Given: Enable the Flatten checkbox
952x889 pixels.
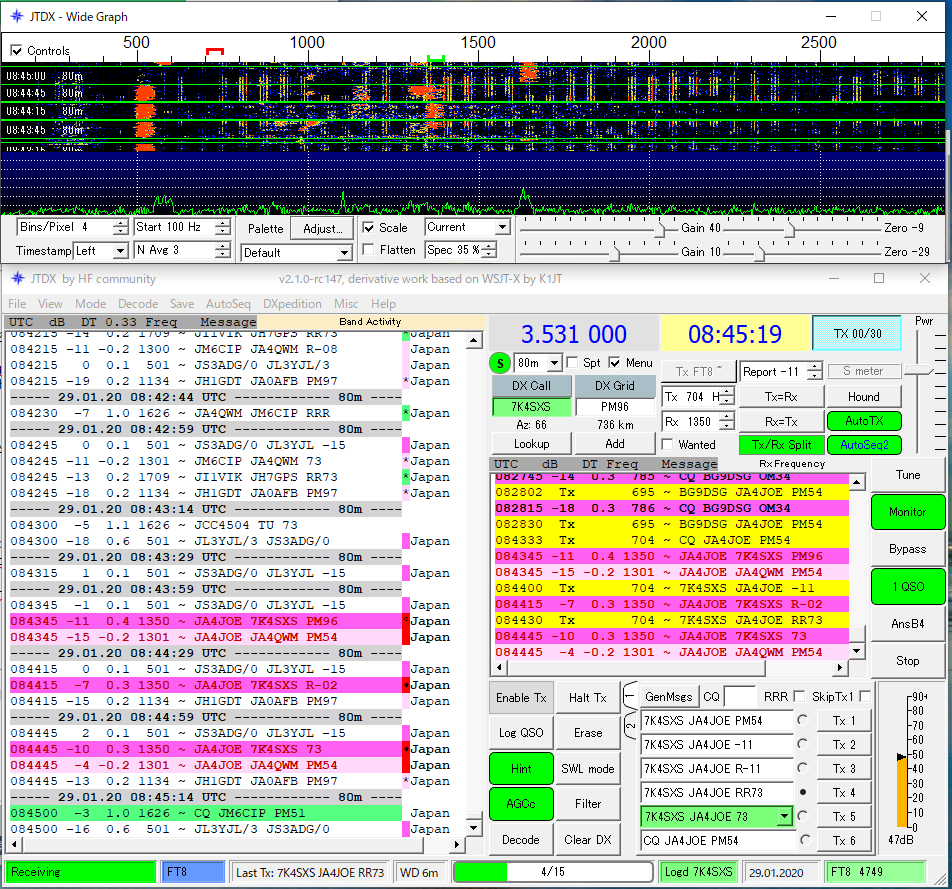Looking at the screenshot, I should coord(369,250).
